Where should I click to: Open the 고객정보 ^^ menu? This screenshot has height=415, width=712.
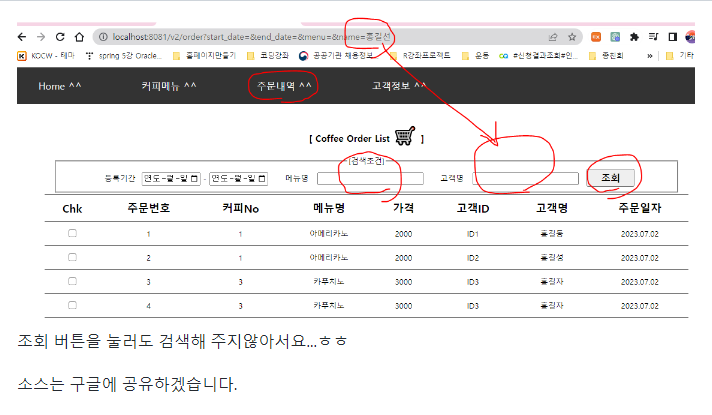coord(399,86)
